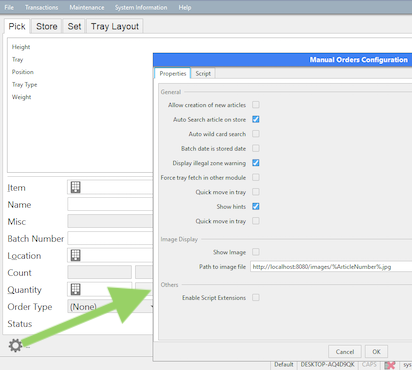Open the Order Type dropdown
Image resolution: width=412 pixels, height=370 pixels.
coord(110,306)
